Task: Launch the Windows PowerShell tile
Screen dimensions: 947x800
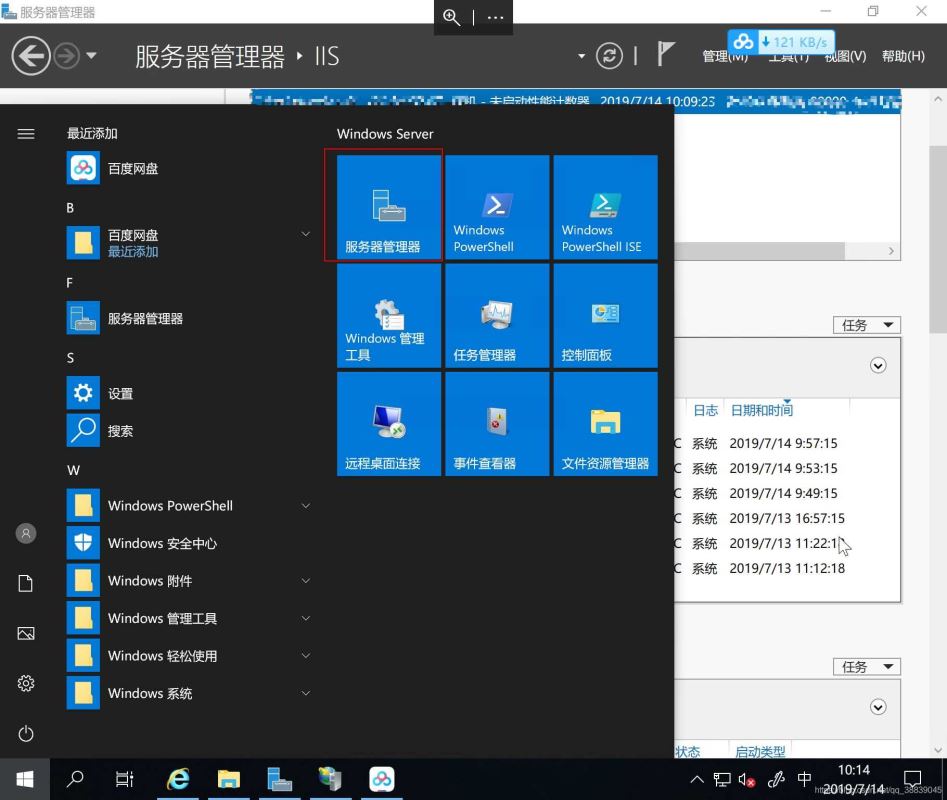Action: coord(497,208)
